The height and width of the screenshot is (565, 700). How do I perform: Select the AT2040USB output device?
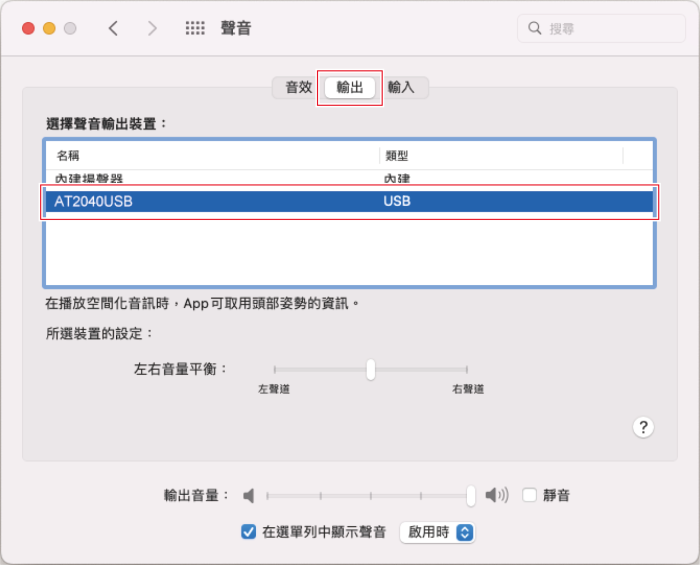click(x=350, y=202)
